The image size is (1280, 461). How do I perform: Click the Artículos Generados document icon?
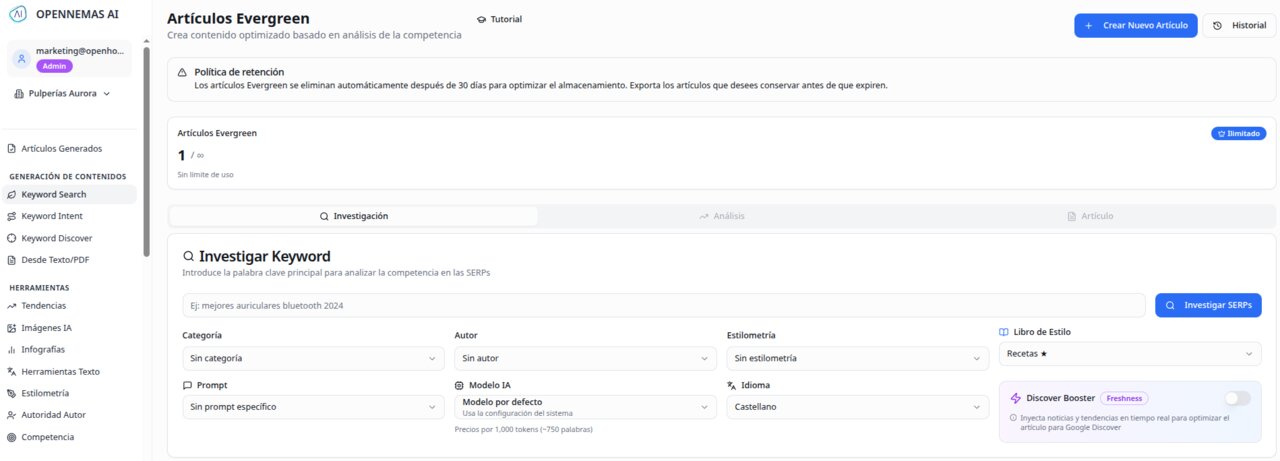click(12, 149)
